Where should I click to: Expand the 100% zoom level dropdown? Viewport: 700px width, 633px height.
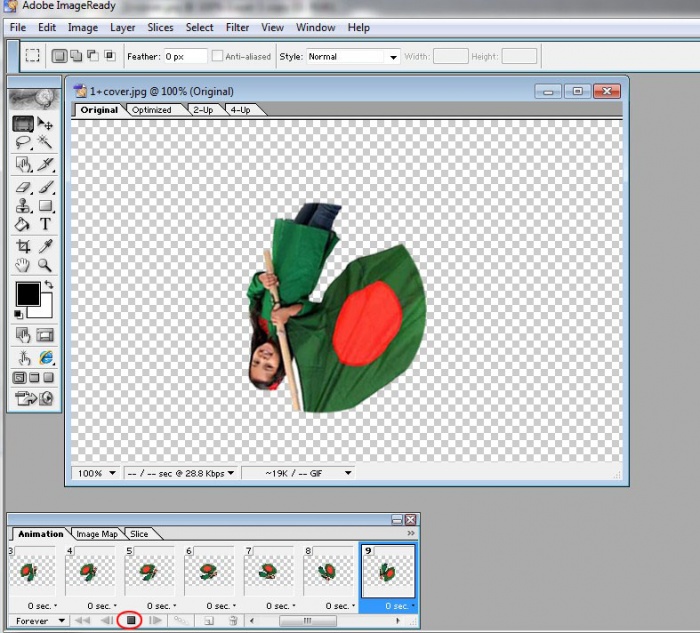tap(97, 473)
